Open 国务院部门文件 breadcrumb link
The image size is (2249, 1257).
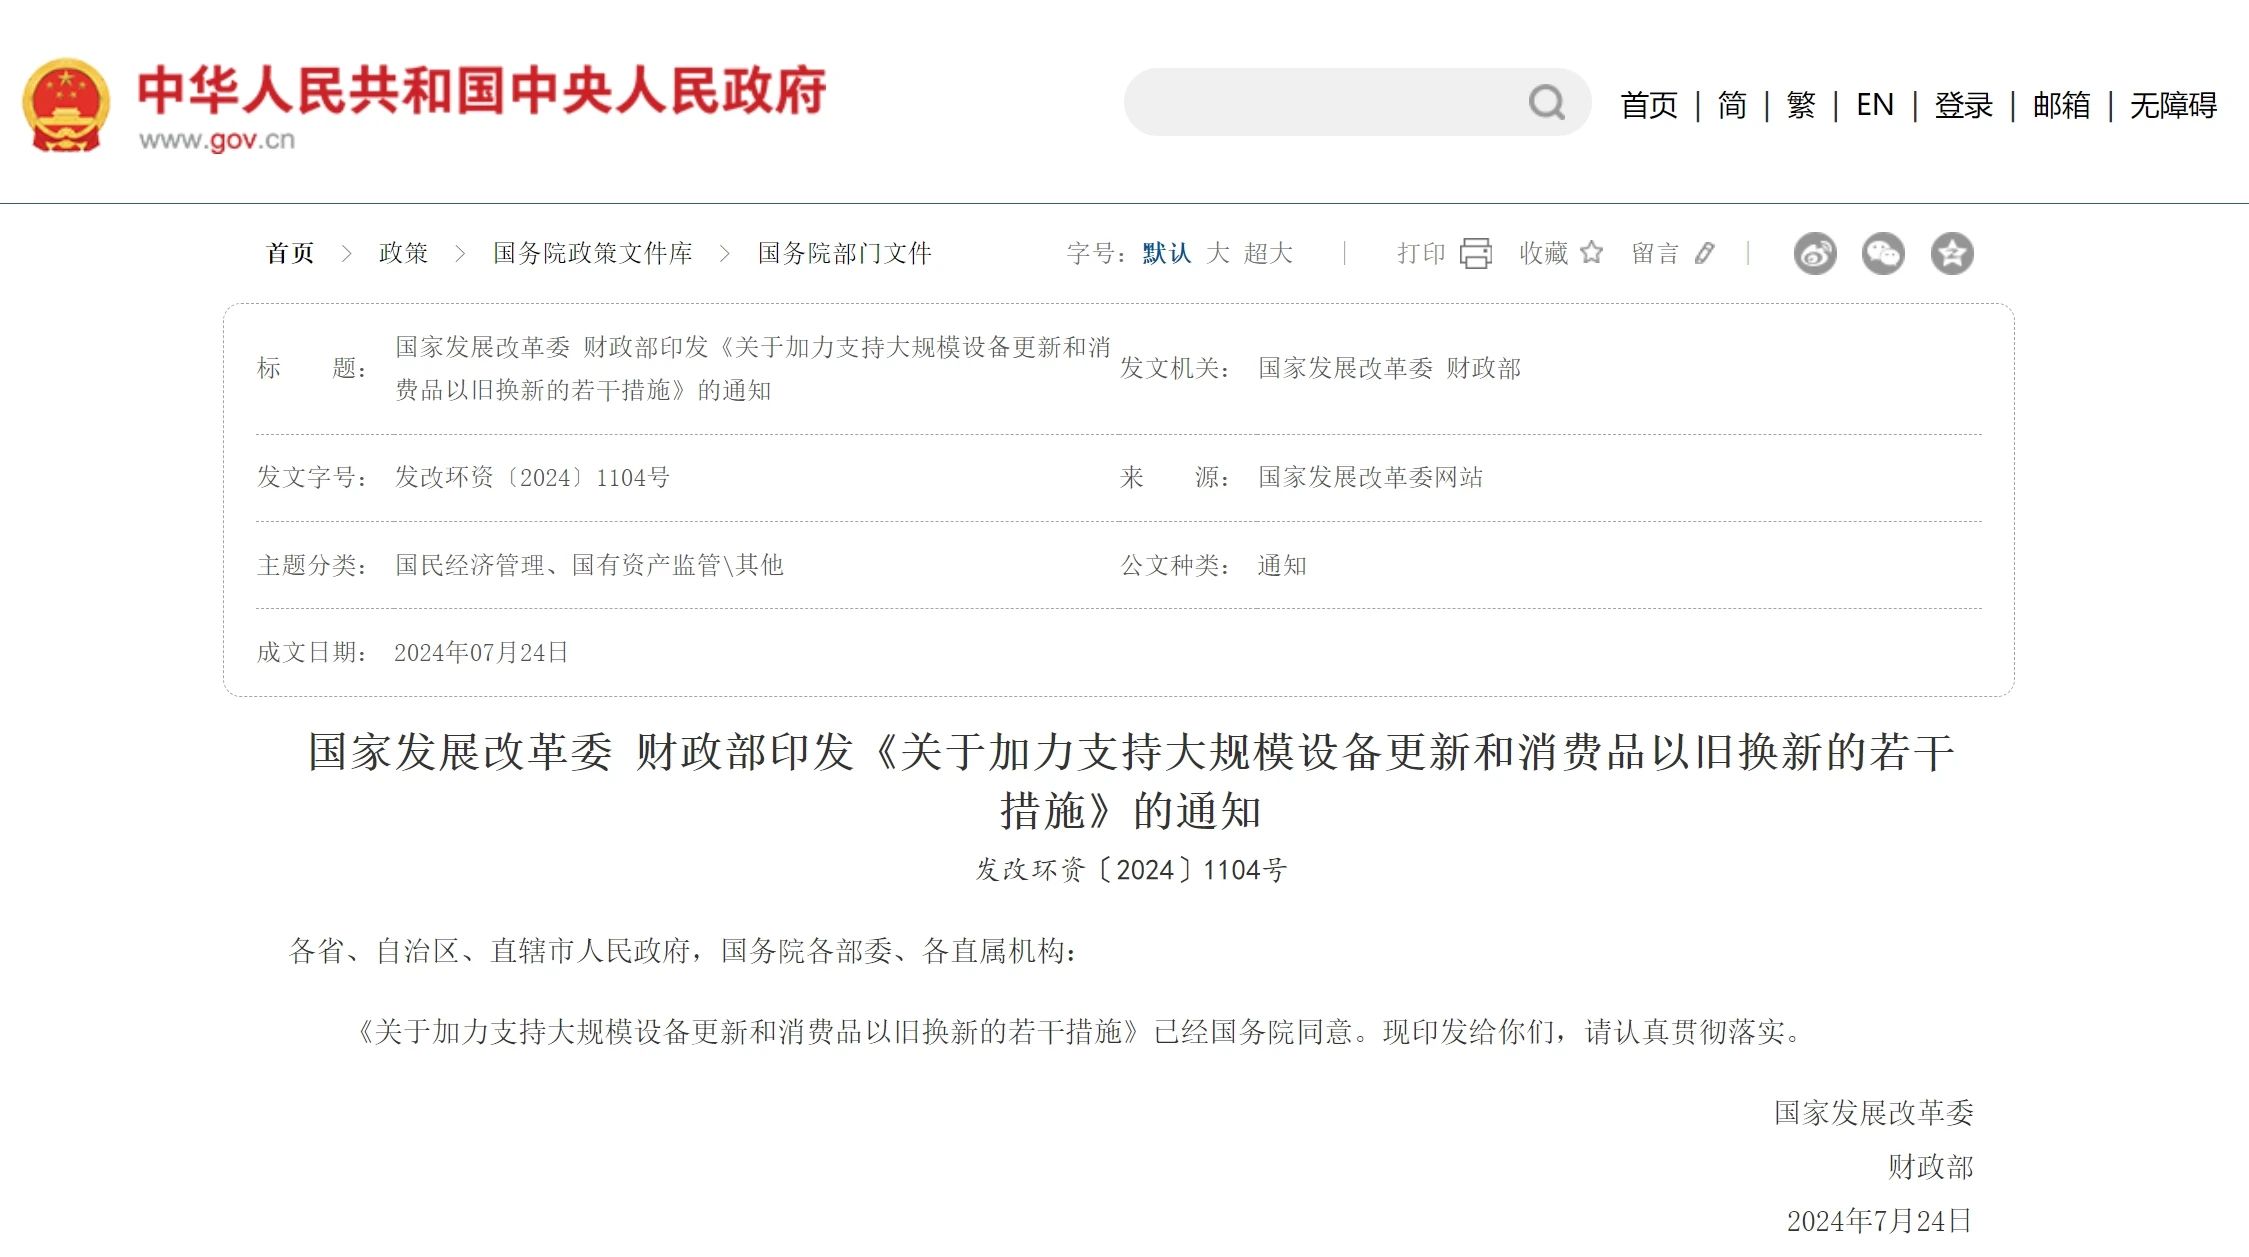pos(844,253)
